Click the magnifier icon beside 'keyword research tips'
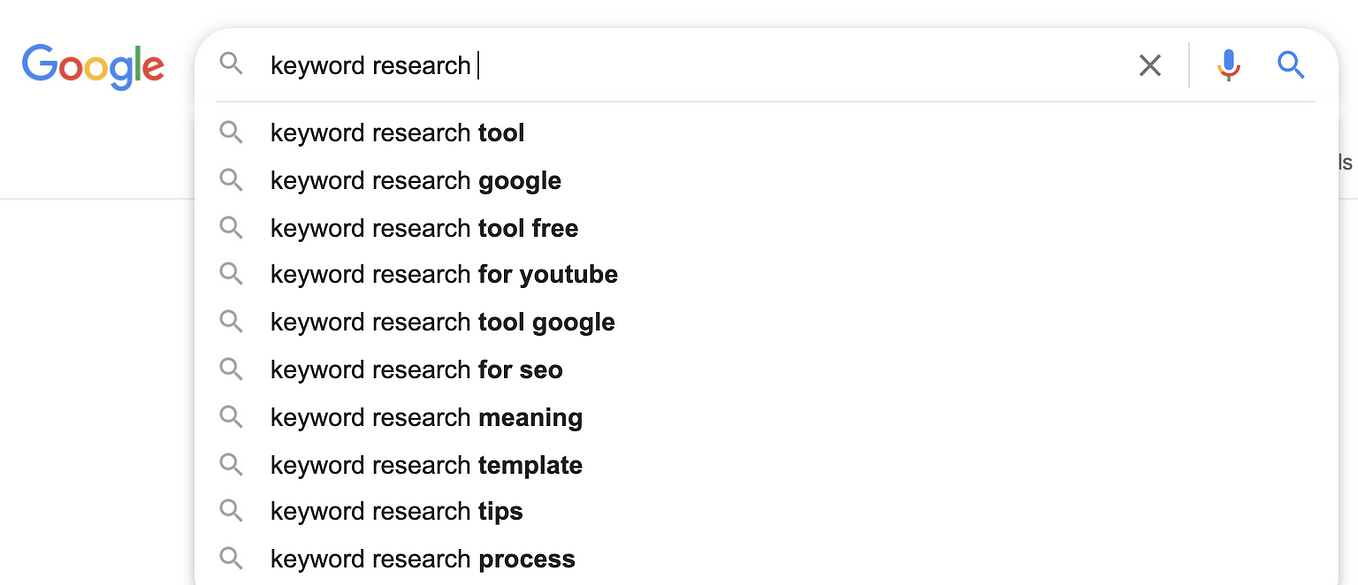The width and height of the screenshot is (1358, 585). 231,511
